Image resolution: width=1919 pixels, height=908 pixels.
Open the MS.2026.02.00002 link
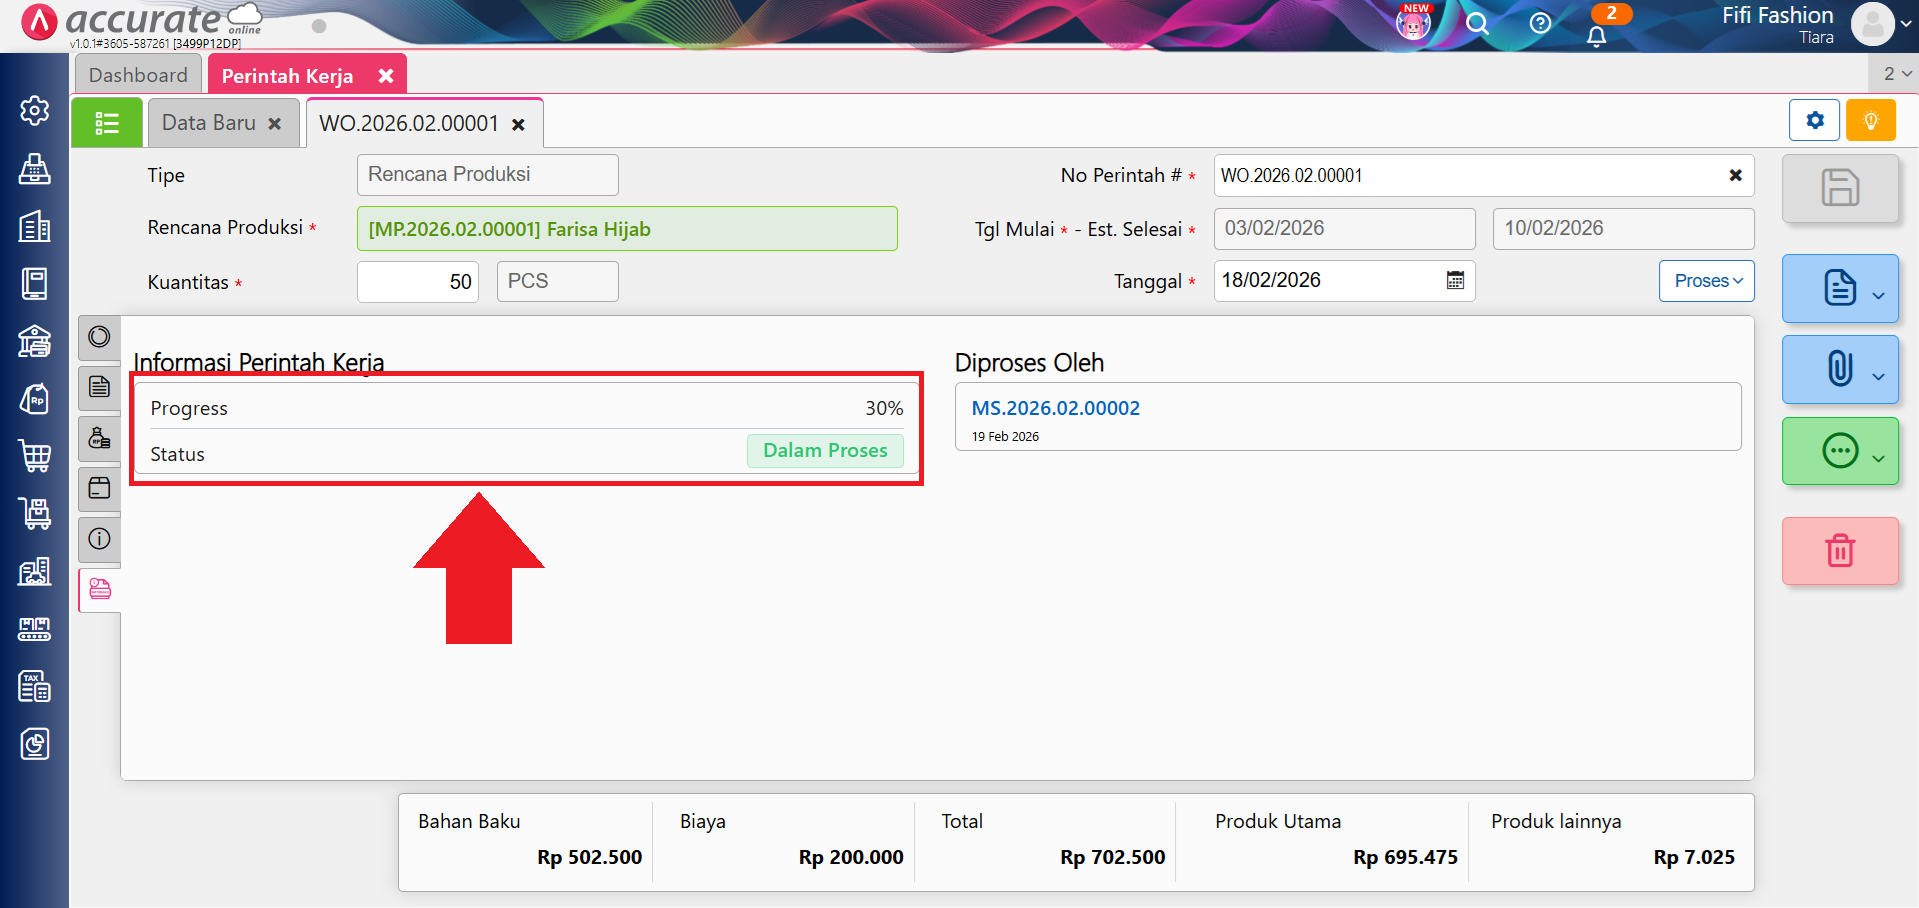(x=1055, y=408)
